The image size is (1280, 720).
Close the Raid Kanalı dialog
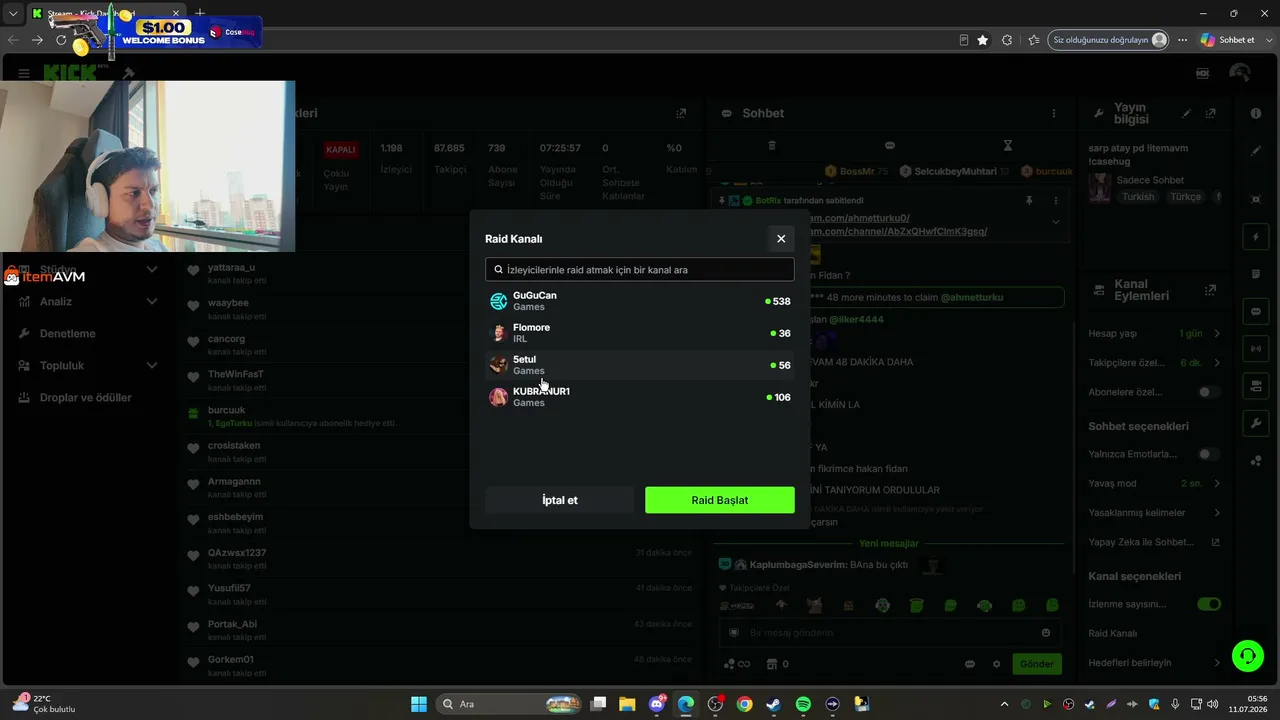tap(781, 238)
